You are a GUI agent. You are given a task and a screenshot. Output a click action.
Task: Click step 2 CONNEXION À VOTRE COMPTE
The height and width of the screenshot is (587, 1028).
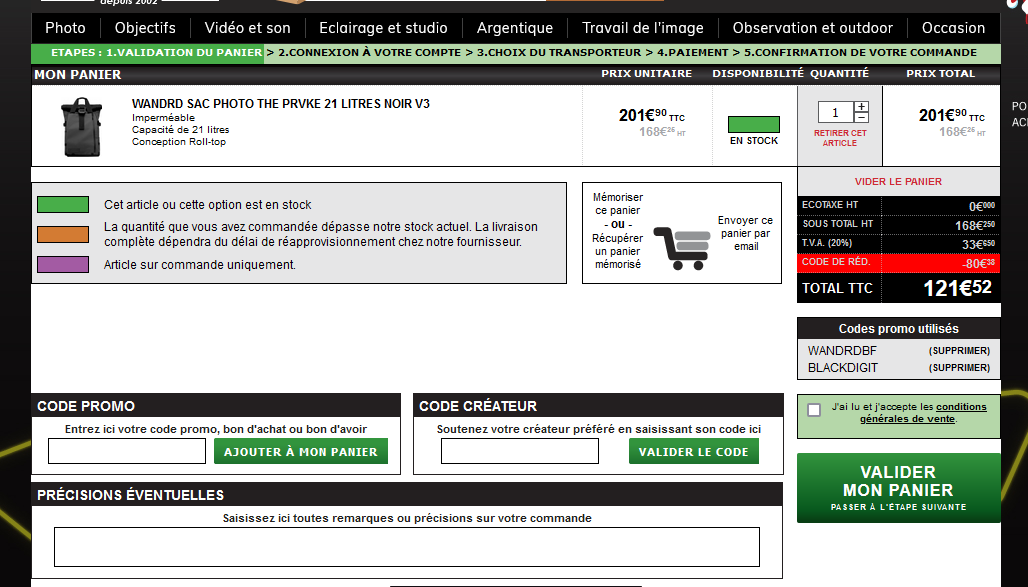coord(370,52)
